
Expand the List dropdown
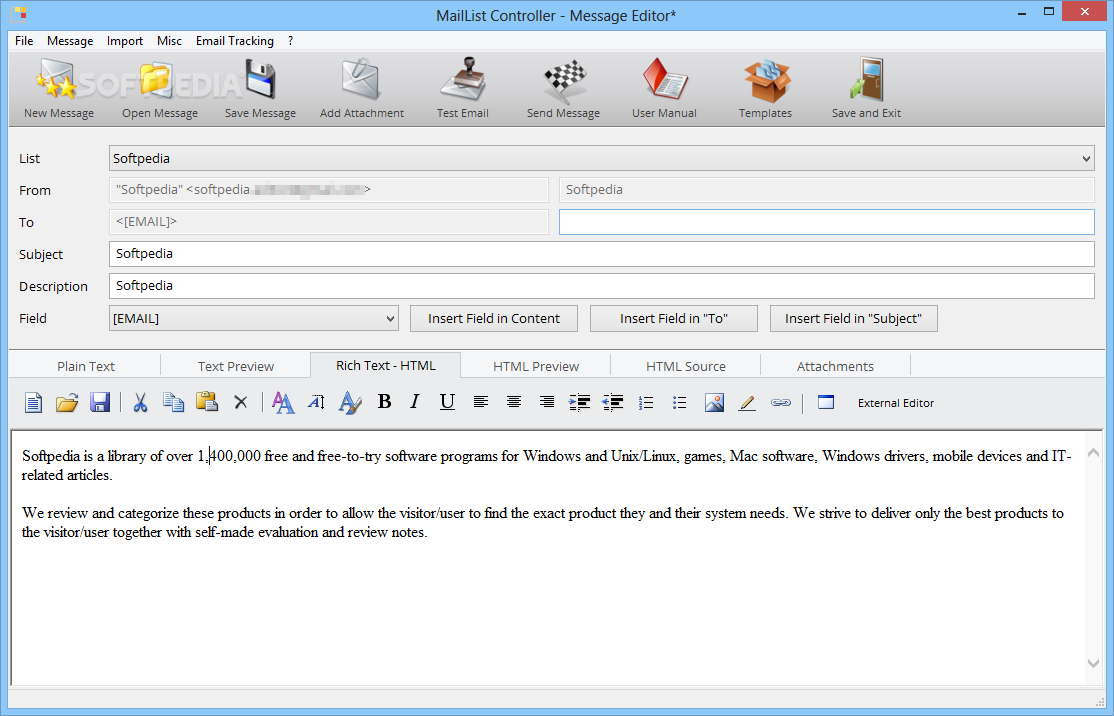1086,158
